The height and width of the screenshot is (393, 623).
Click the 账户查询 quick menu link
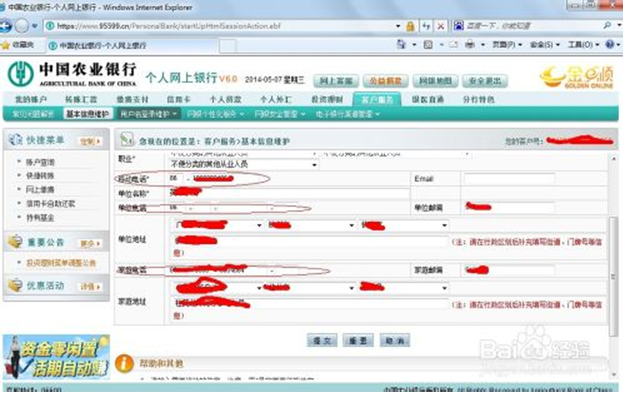tap(40, 162)
